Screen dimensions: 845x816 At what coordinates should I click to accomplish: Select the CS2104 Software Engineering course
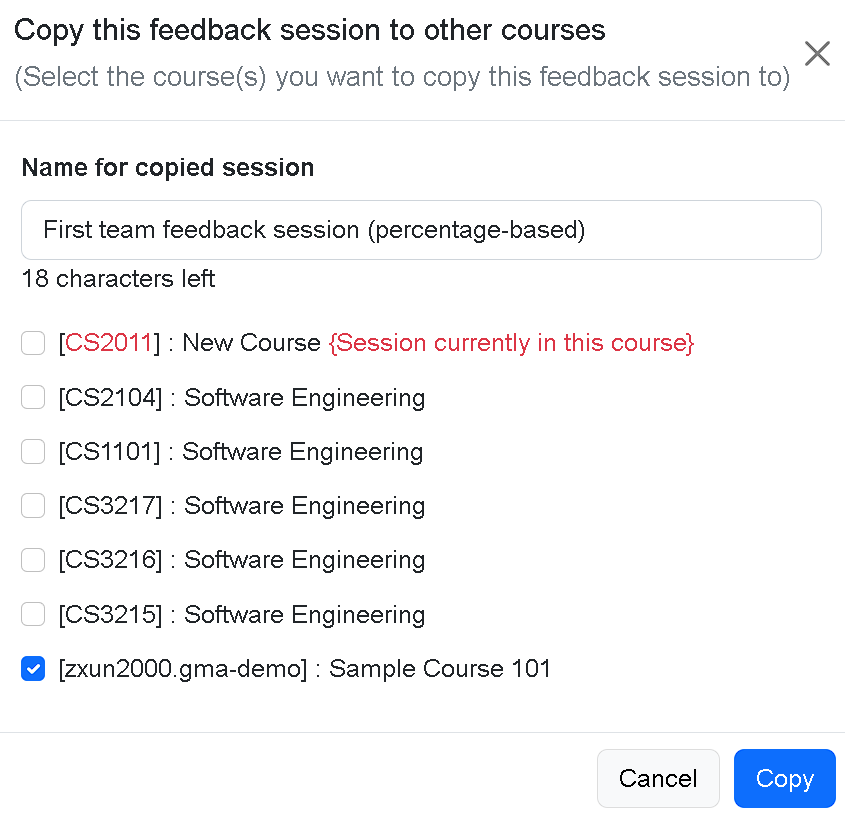(x=33, y=397)
